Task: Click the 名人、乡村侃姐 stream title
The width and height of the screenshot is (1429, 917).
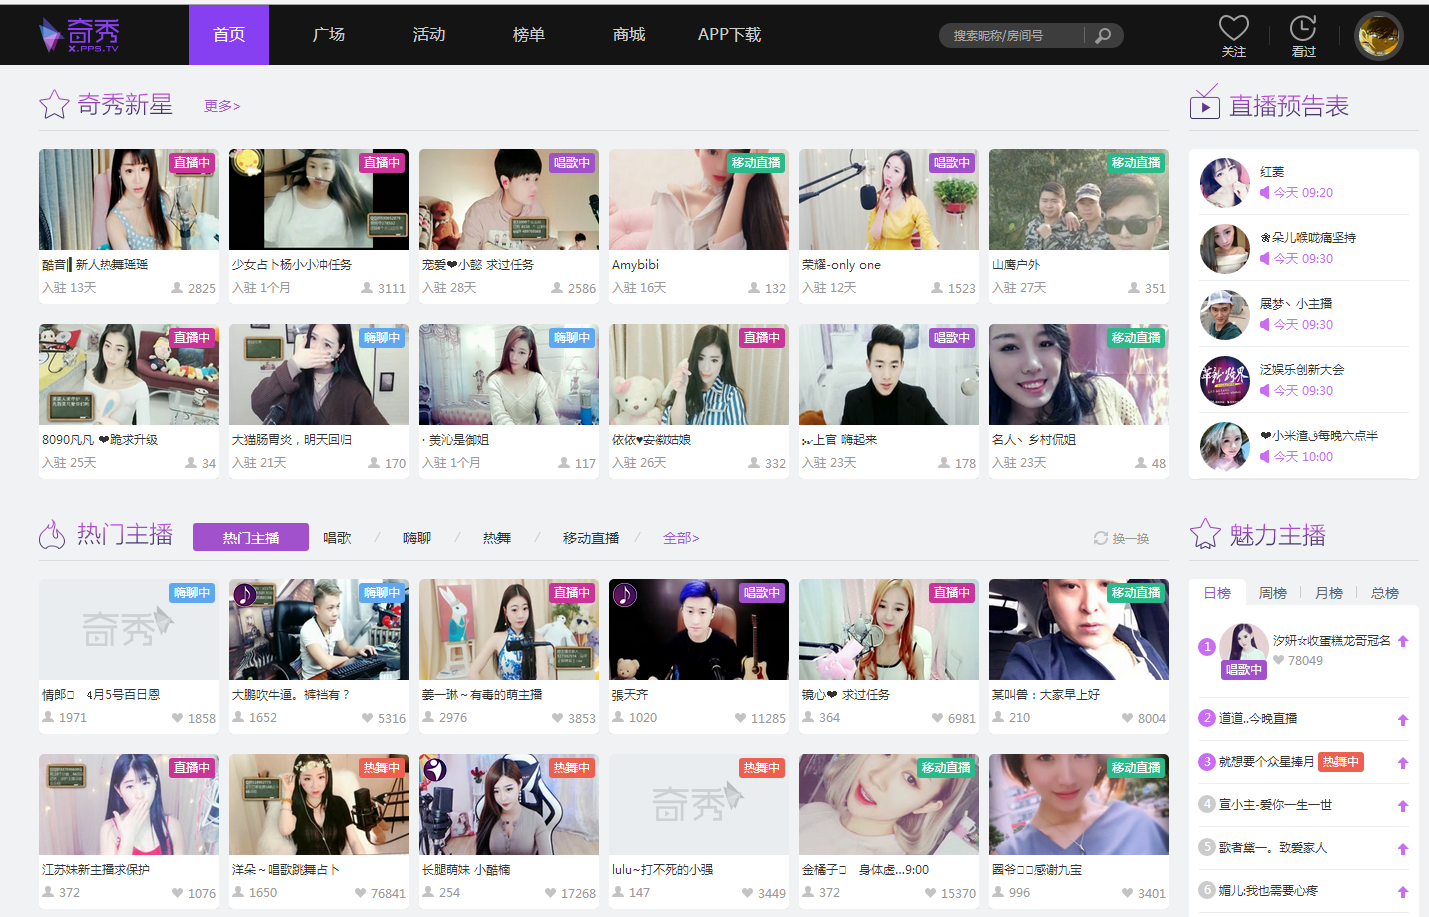Action: tap(1034, 440)
